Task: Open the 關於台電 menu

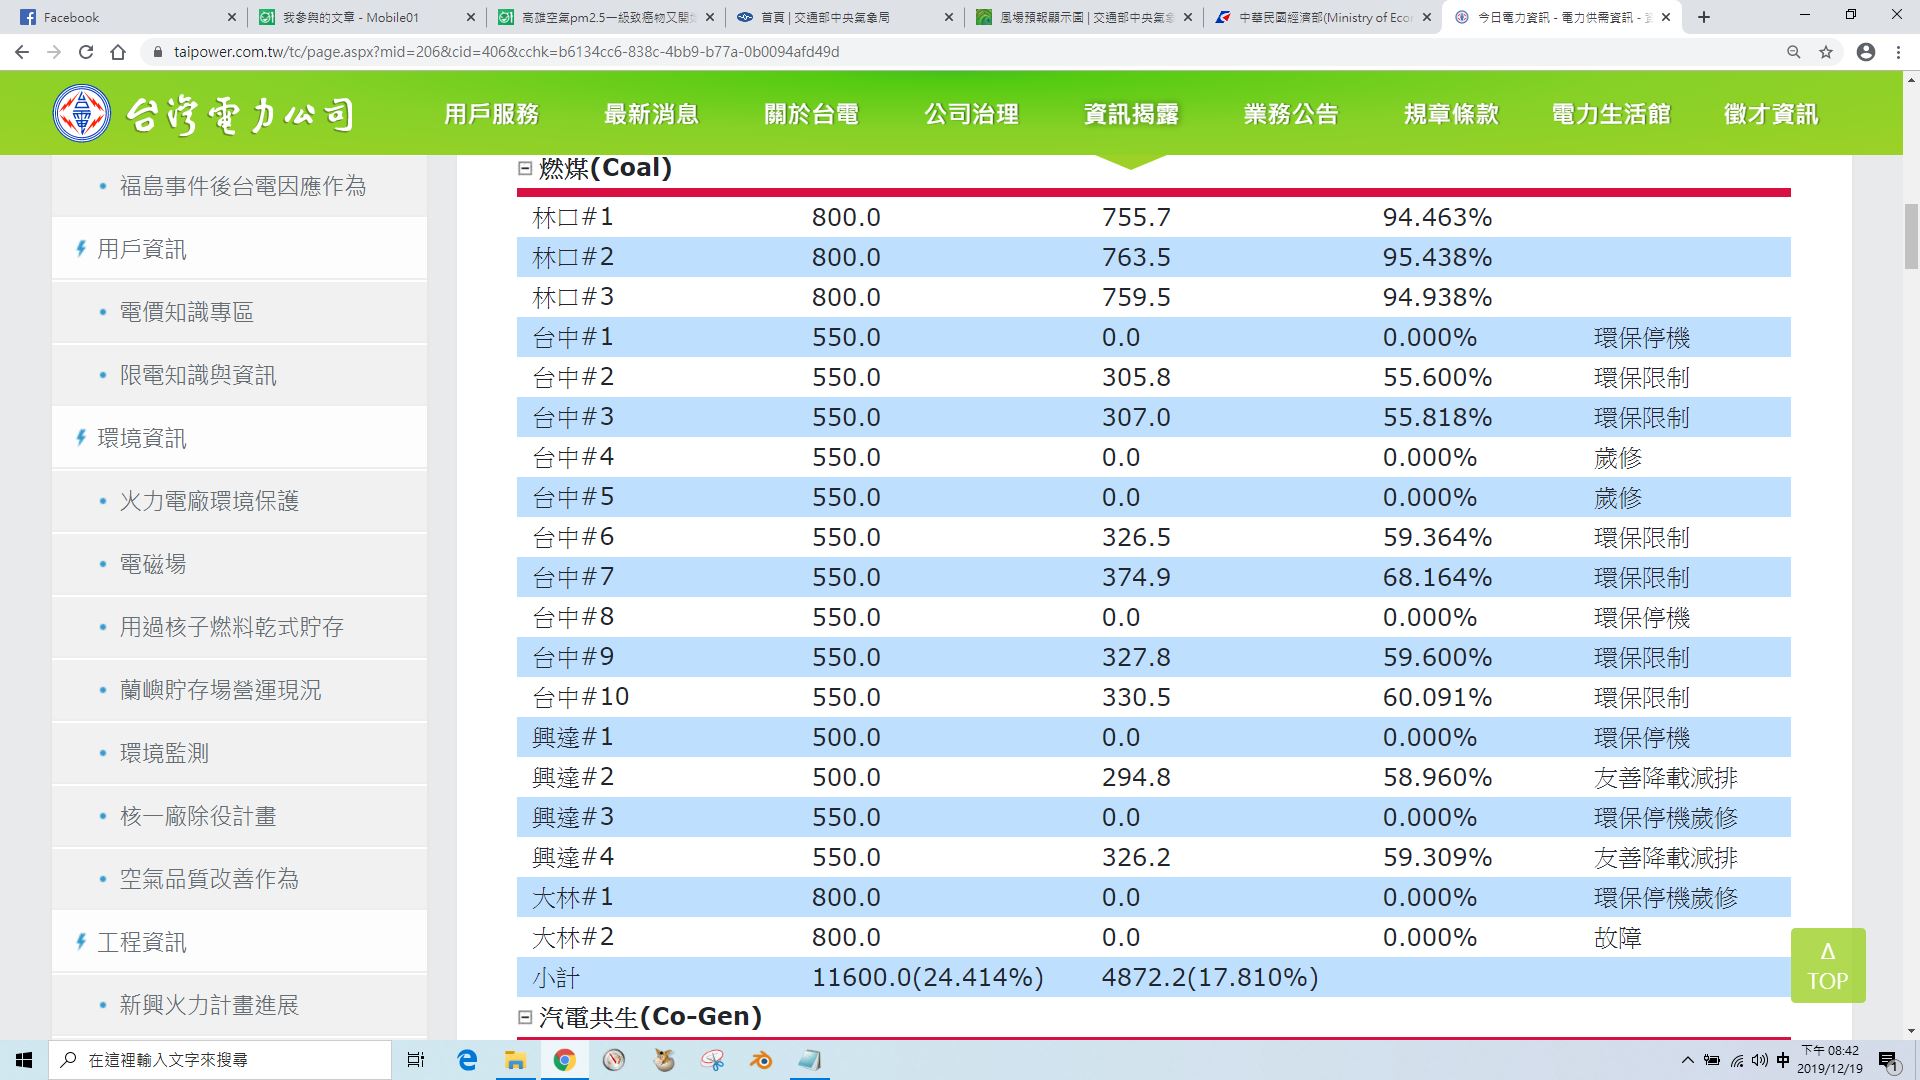Action: pyautogui.click(x=811, y=114)
